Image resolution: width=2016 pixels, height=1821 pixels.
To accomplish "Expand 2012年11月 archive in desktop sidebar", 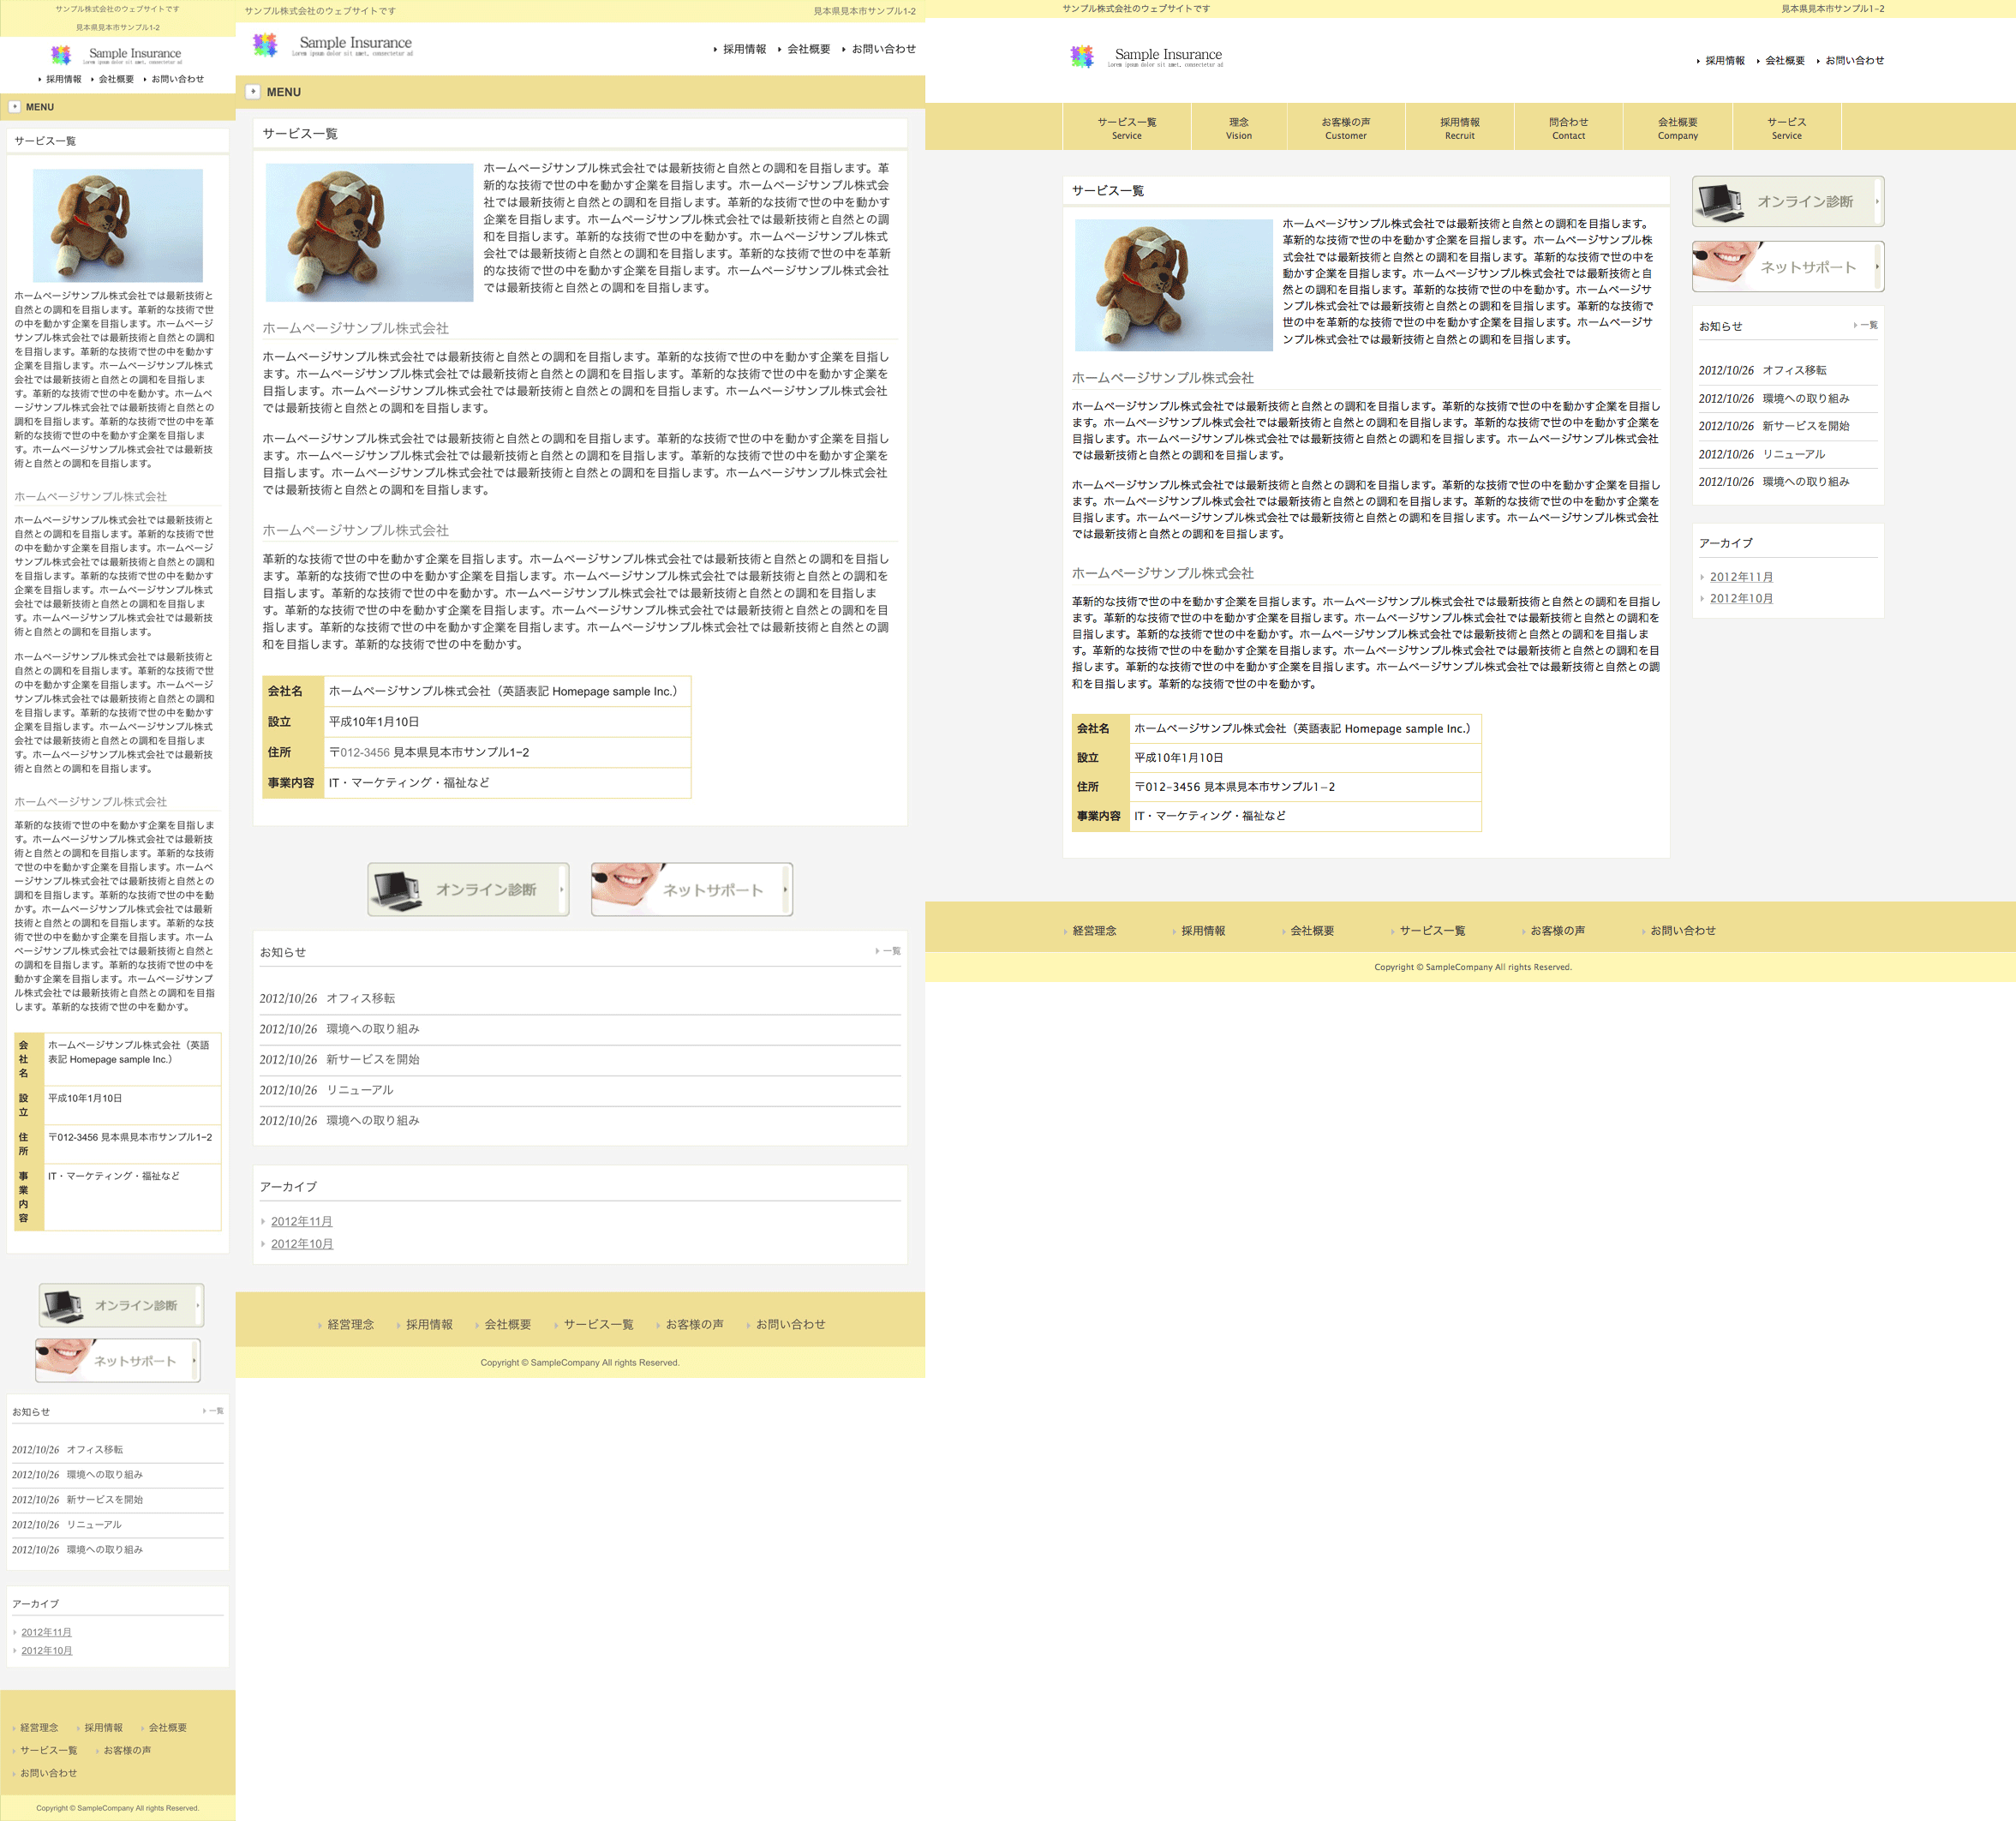I will coord(1741,577).
